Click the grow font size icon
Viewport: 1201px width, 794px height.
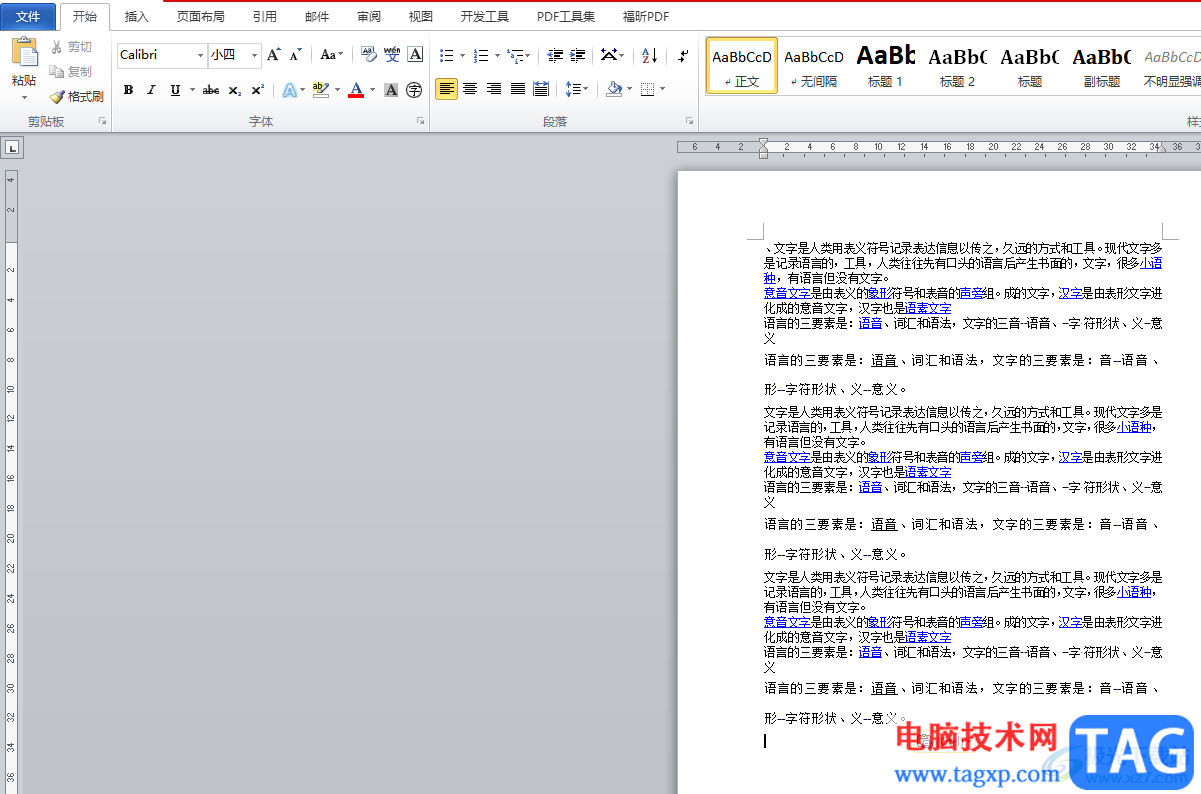point(273,55)
